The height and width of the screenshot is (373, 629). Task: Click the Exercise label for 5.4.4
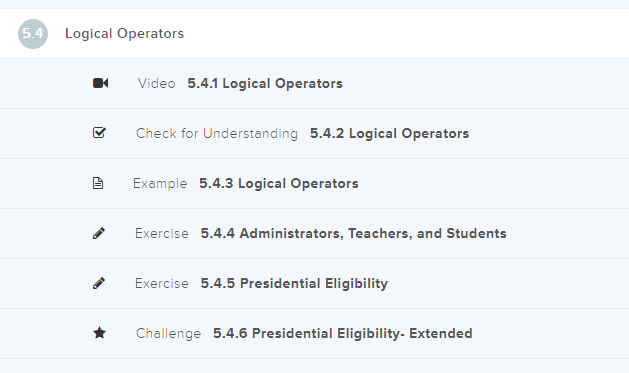tap(162, 233)
